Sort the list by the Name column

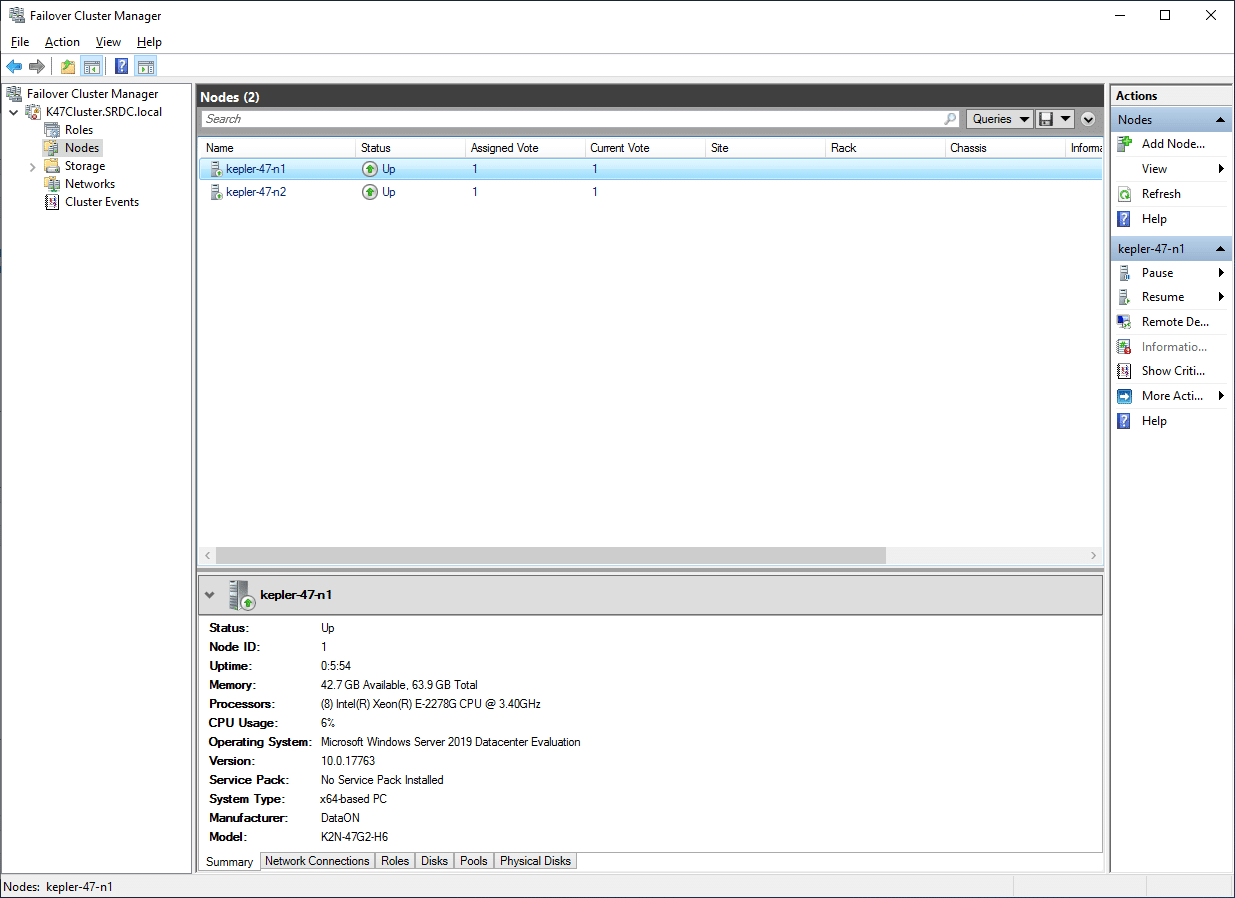click(278, 148)
